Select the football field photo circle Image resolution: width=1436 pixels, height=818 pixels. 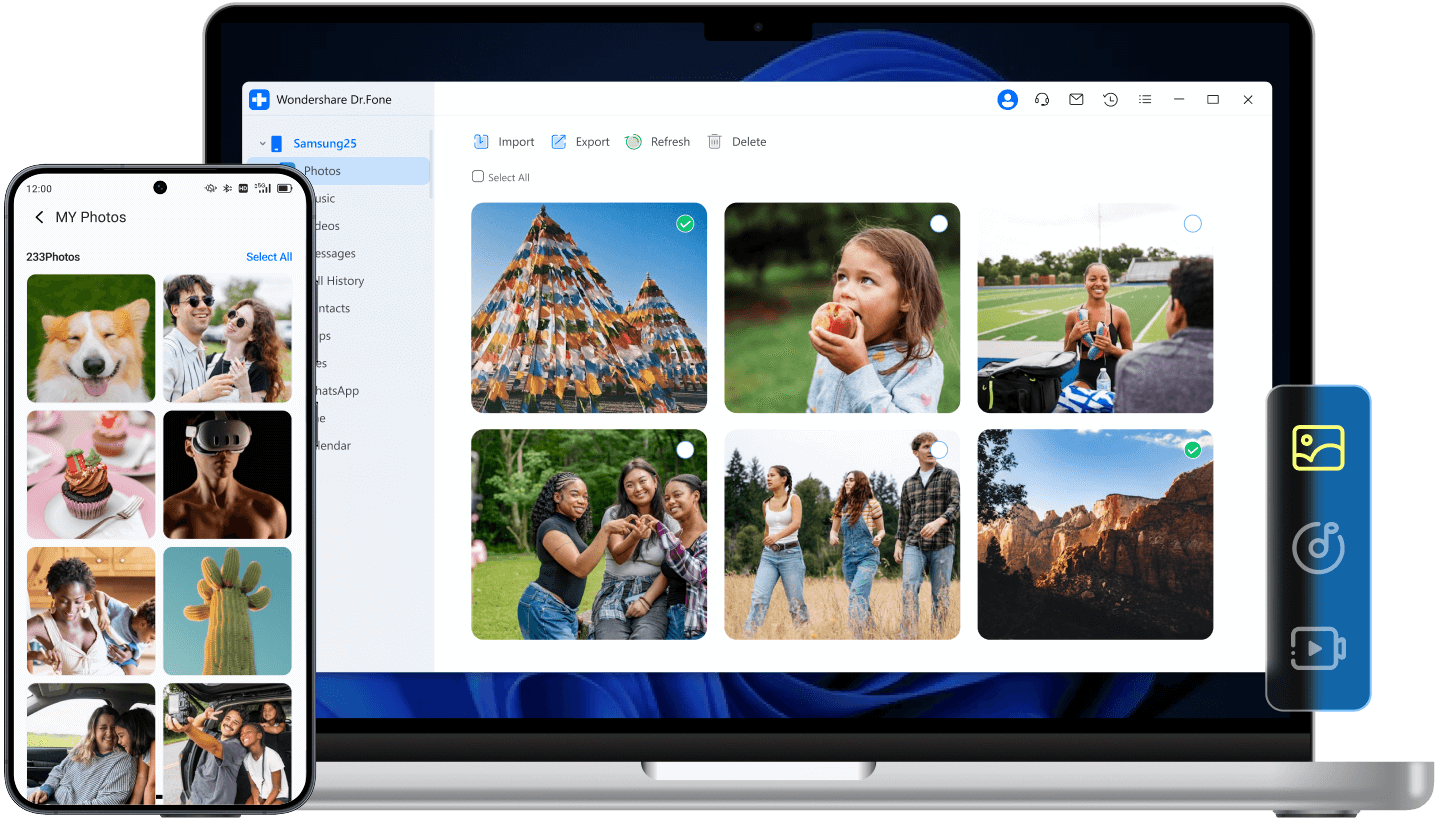[x=1192, y=224]
